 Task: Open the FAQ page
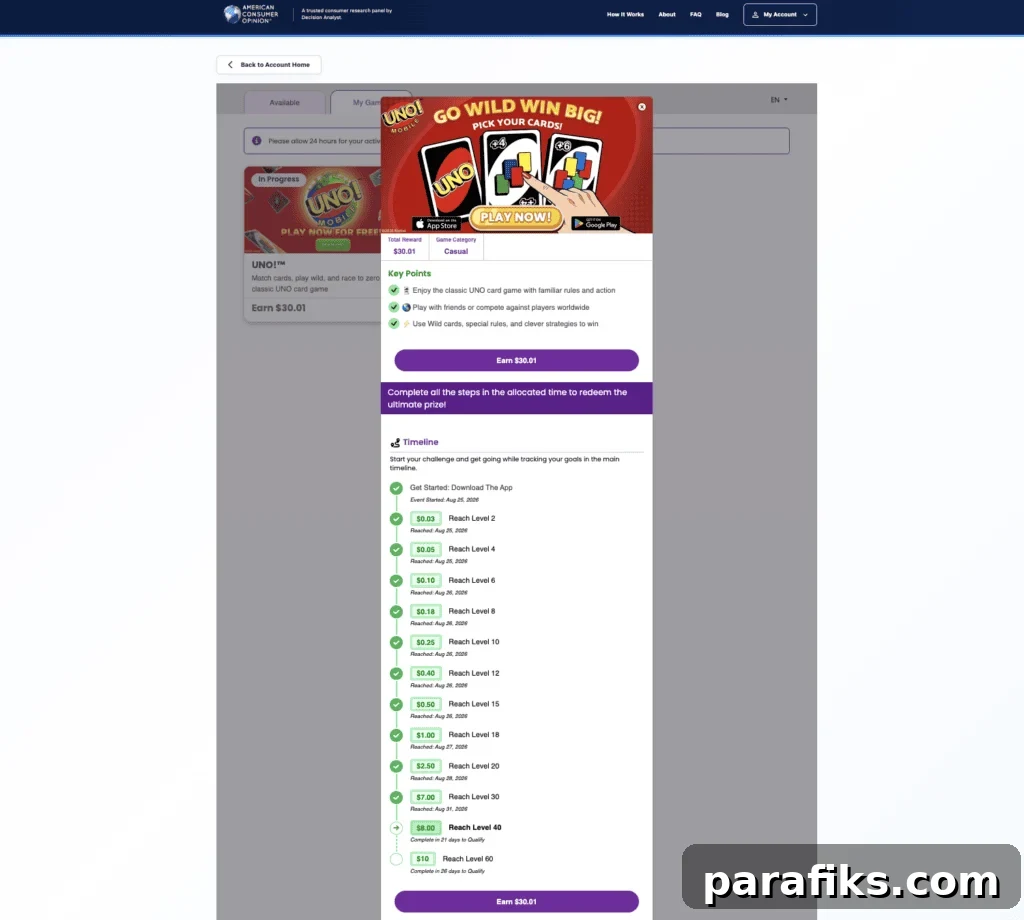pos(696,14)
